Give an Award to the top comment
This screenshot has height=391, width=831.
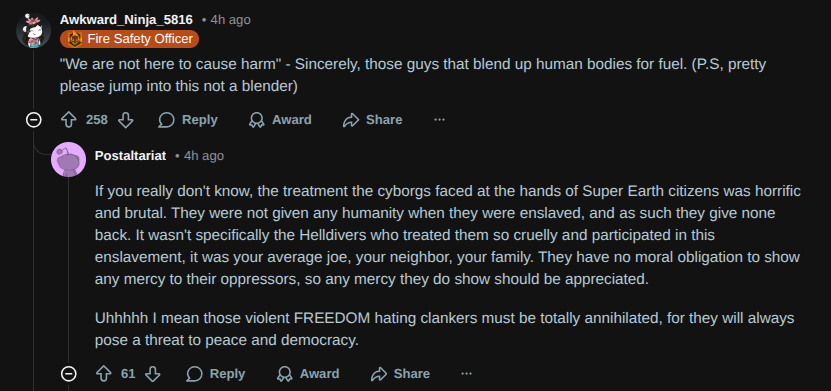pyautogui.click(x=280, y=120)
